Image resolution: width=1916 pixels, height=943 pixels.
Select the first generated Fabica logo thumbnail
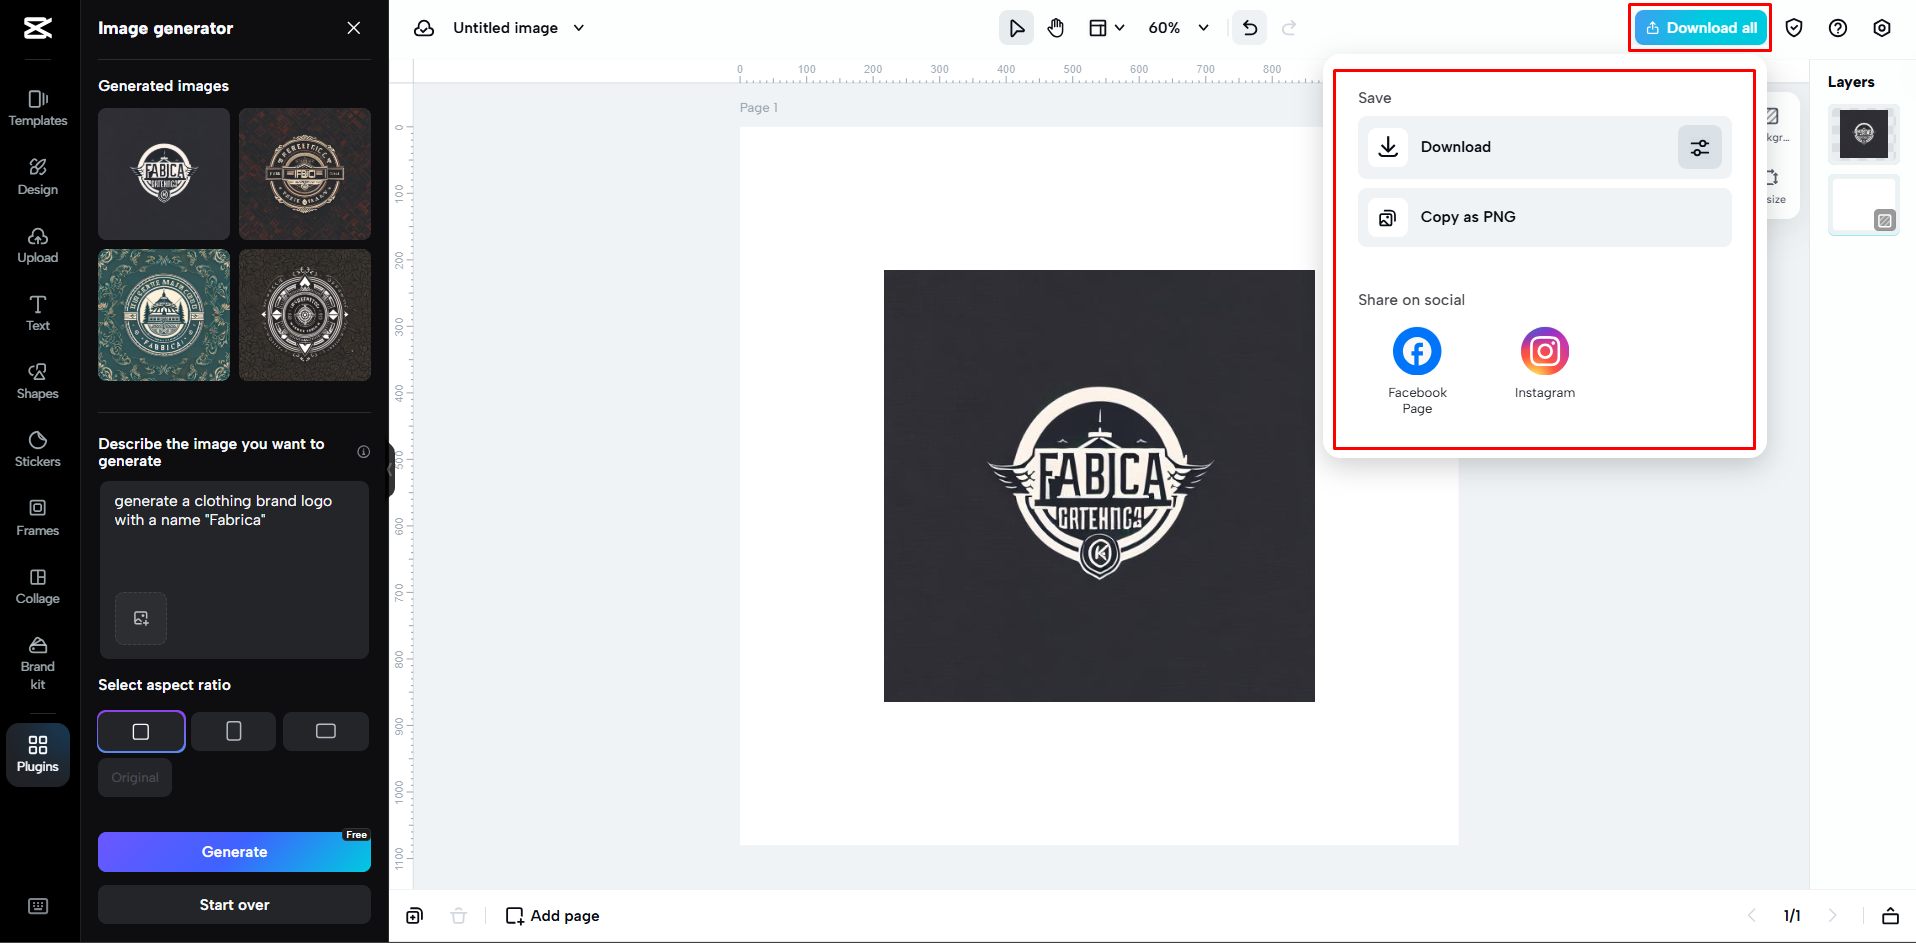coord(163,173)
